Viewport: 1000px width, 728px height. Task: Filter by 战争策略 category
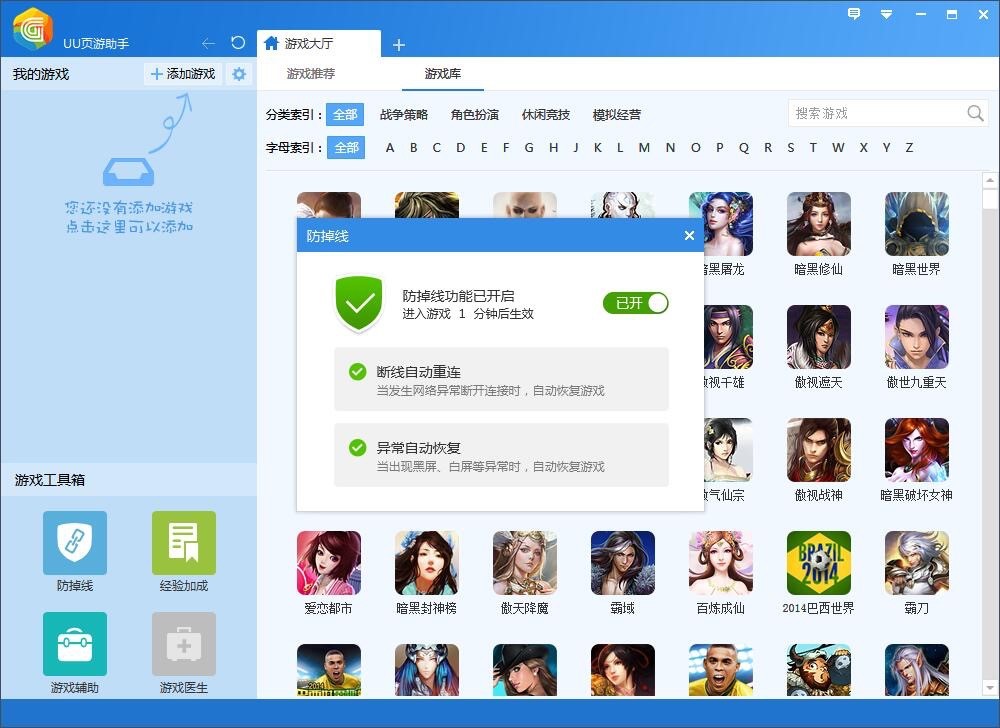pos(404,115)
